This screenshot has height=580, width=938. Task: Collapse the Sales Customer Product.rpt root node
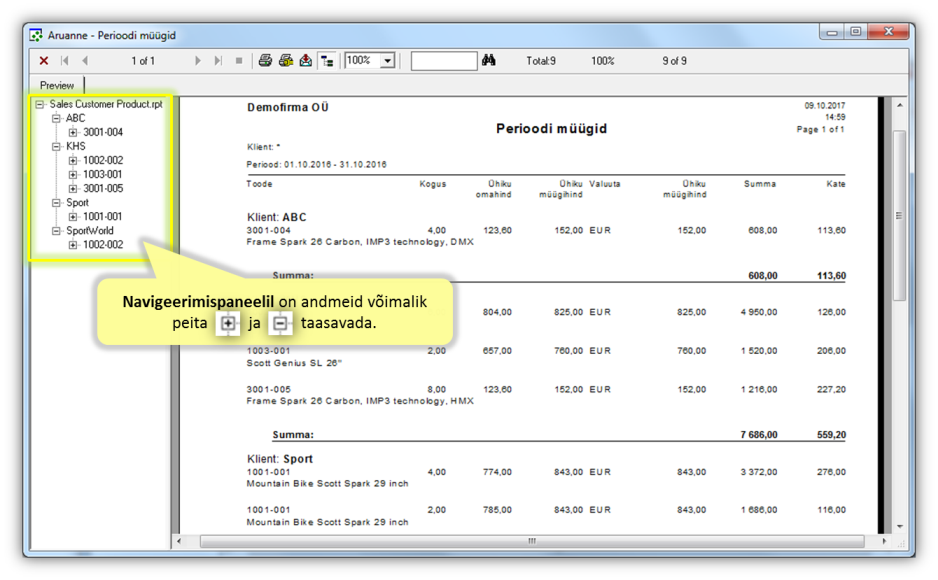point(40,104)
